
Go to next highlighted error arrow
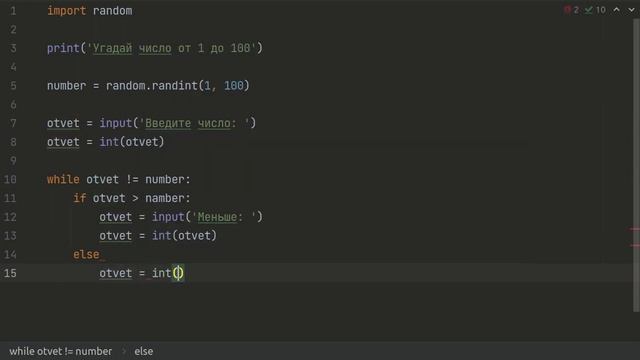coord(631,10)
